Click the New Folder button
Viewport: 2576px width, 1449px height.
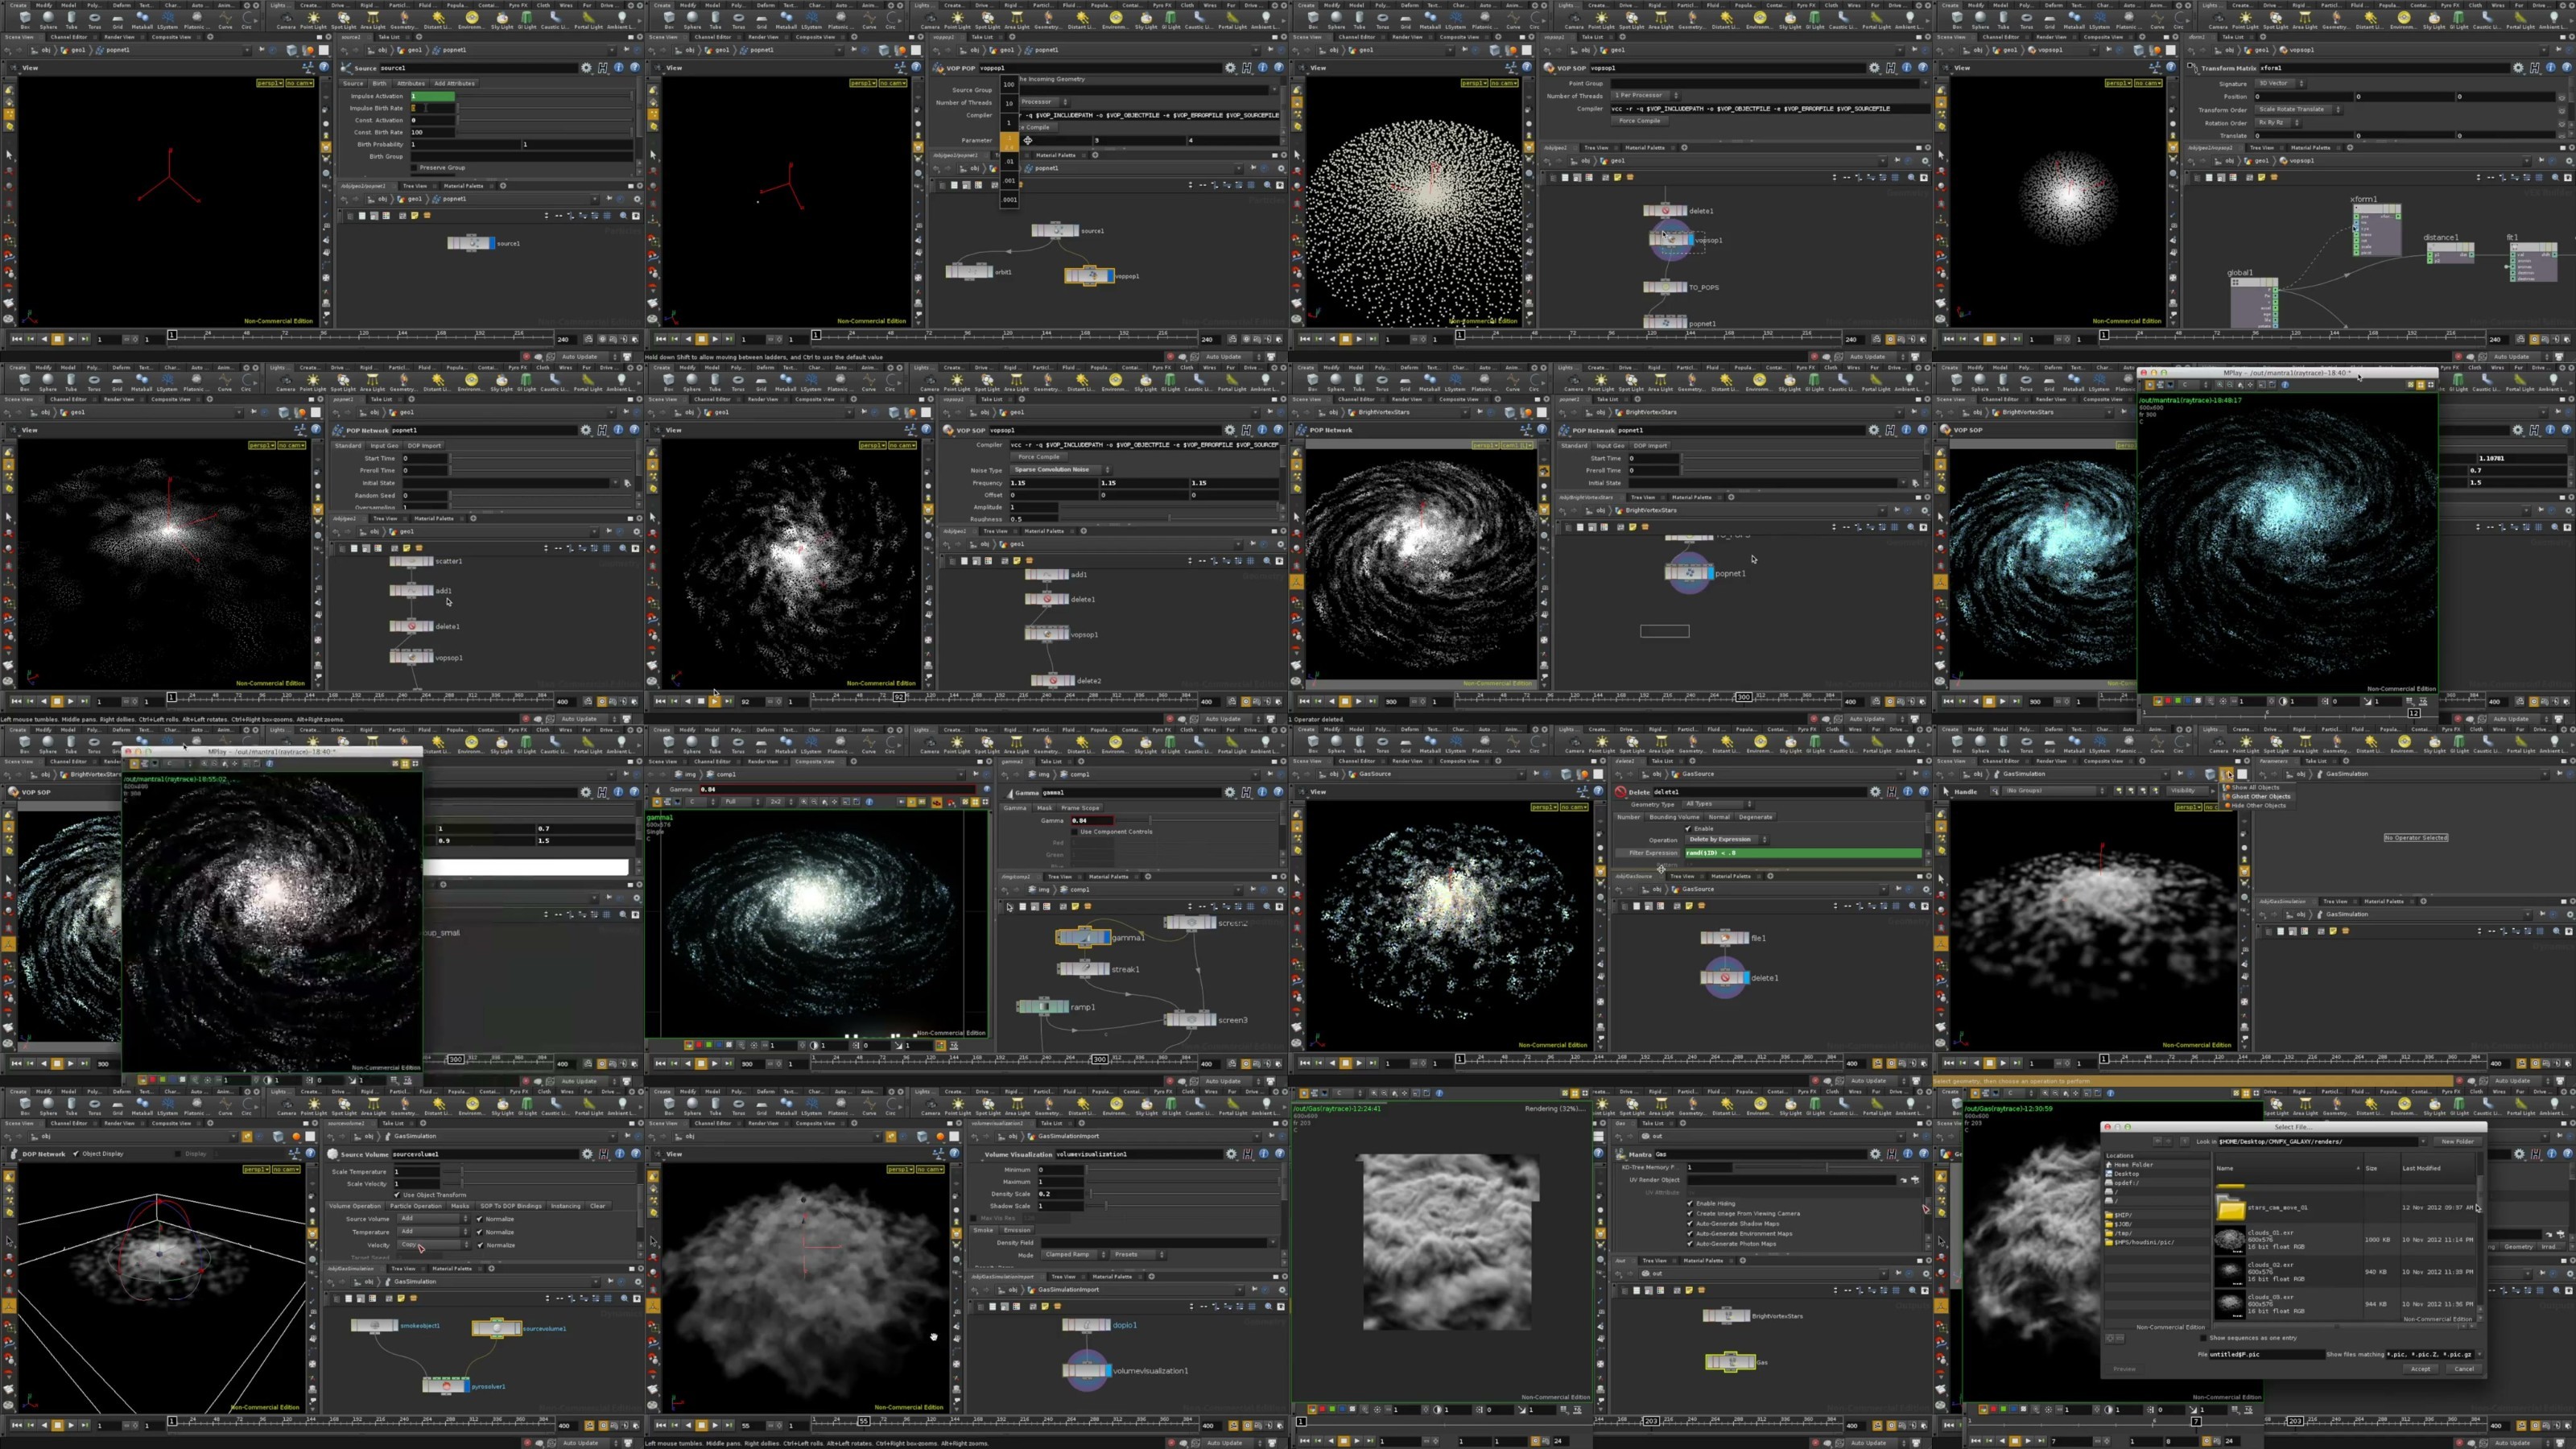point(2457,1141)
